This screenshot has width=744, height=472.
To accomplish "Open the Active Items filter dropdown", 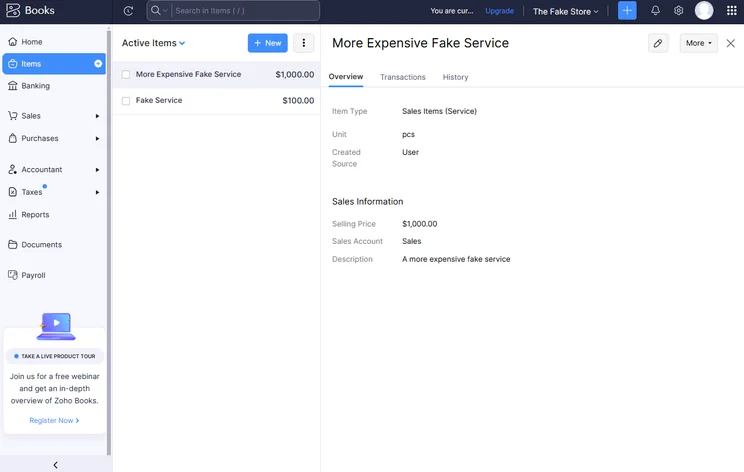I will (x=153, y=43).
